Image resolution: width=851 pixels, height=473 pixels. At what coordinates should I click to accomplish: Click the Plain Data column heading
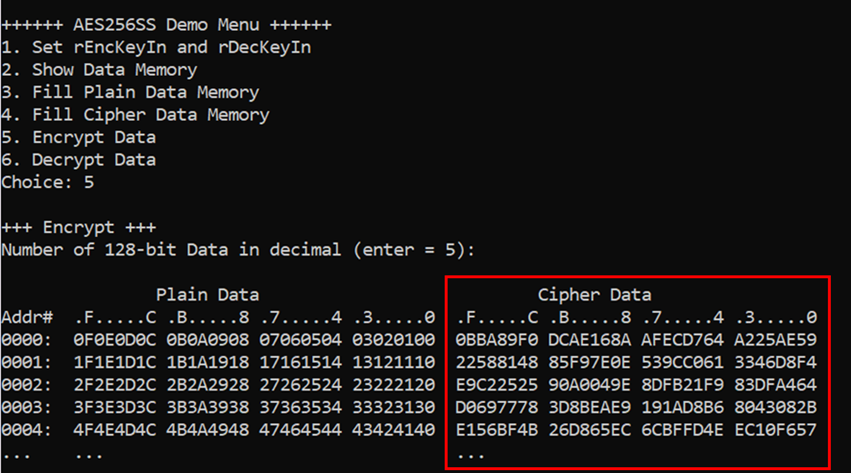pyautogui.click(x=207, y=295)
